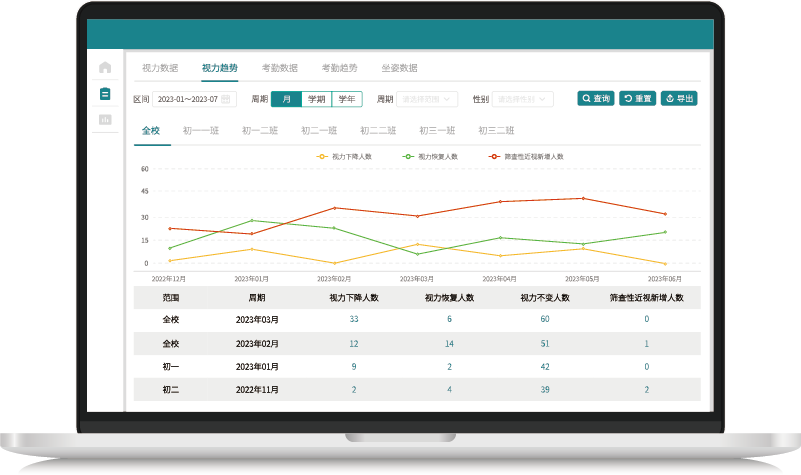The width and height of the screenshot is (801, 475).
Task: Open value 51 in 2023年02月 row
Action: (545, 344)
